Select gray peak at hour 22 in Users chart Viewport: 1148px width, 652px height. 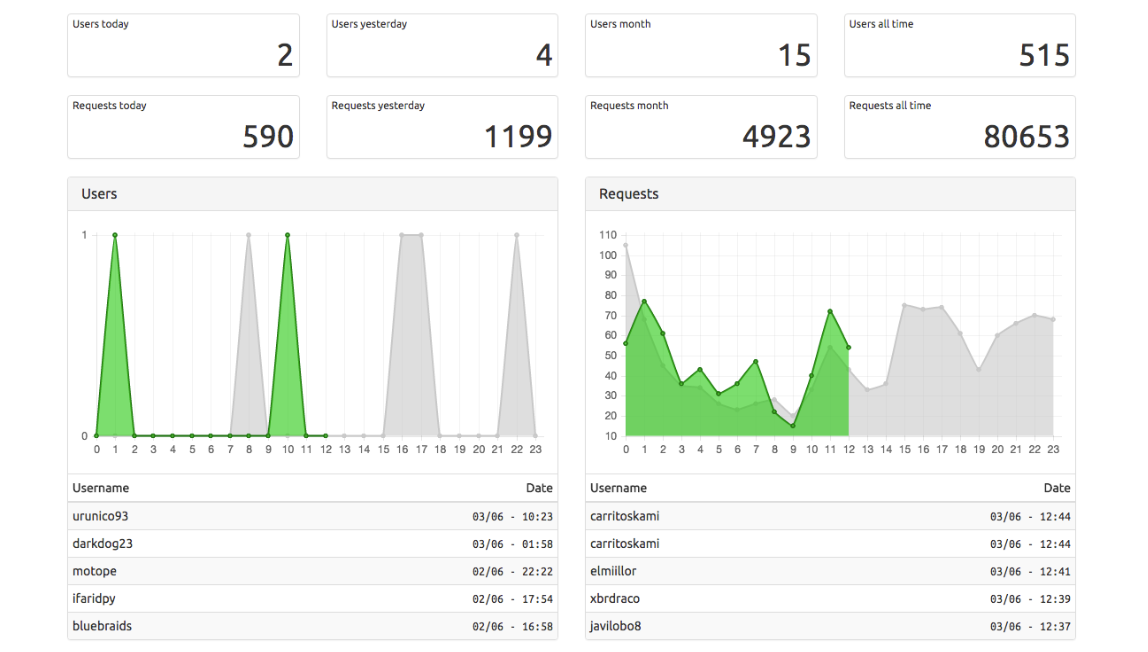coord(516,235)
